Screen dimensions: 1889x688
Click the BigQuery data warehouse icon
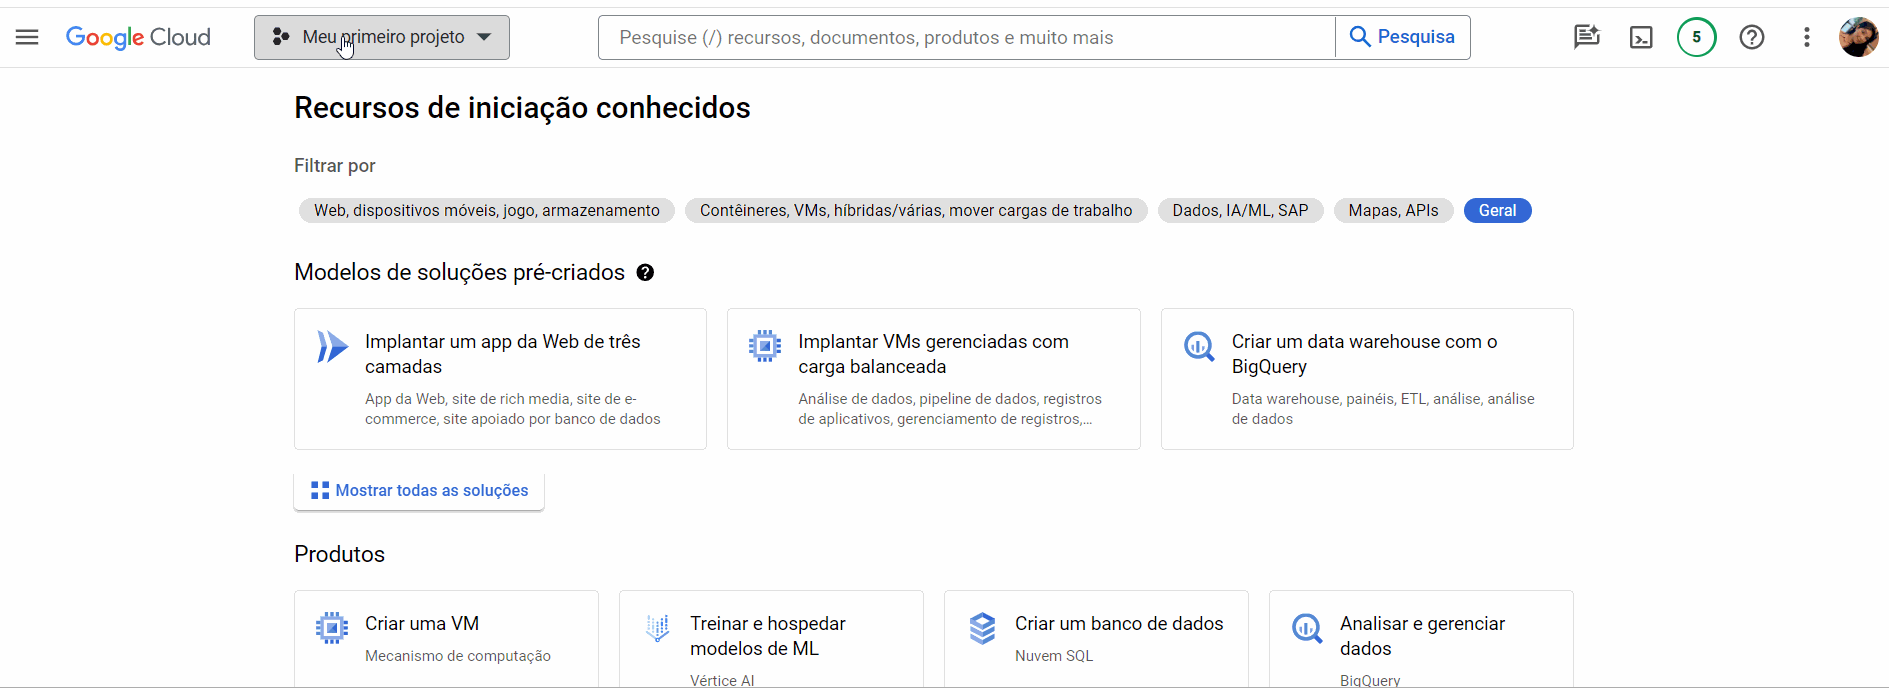coord(1199,347)
